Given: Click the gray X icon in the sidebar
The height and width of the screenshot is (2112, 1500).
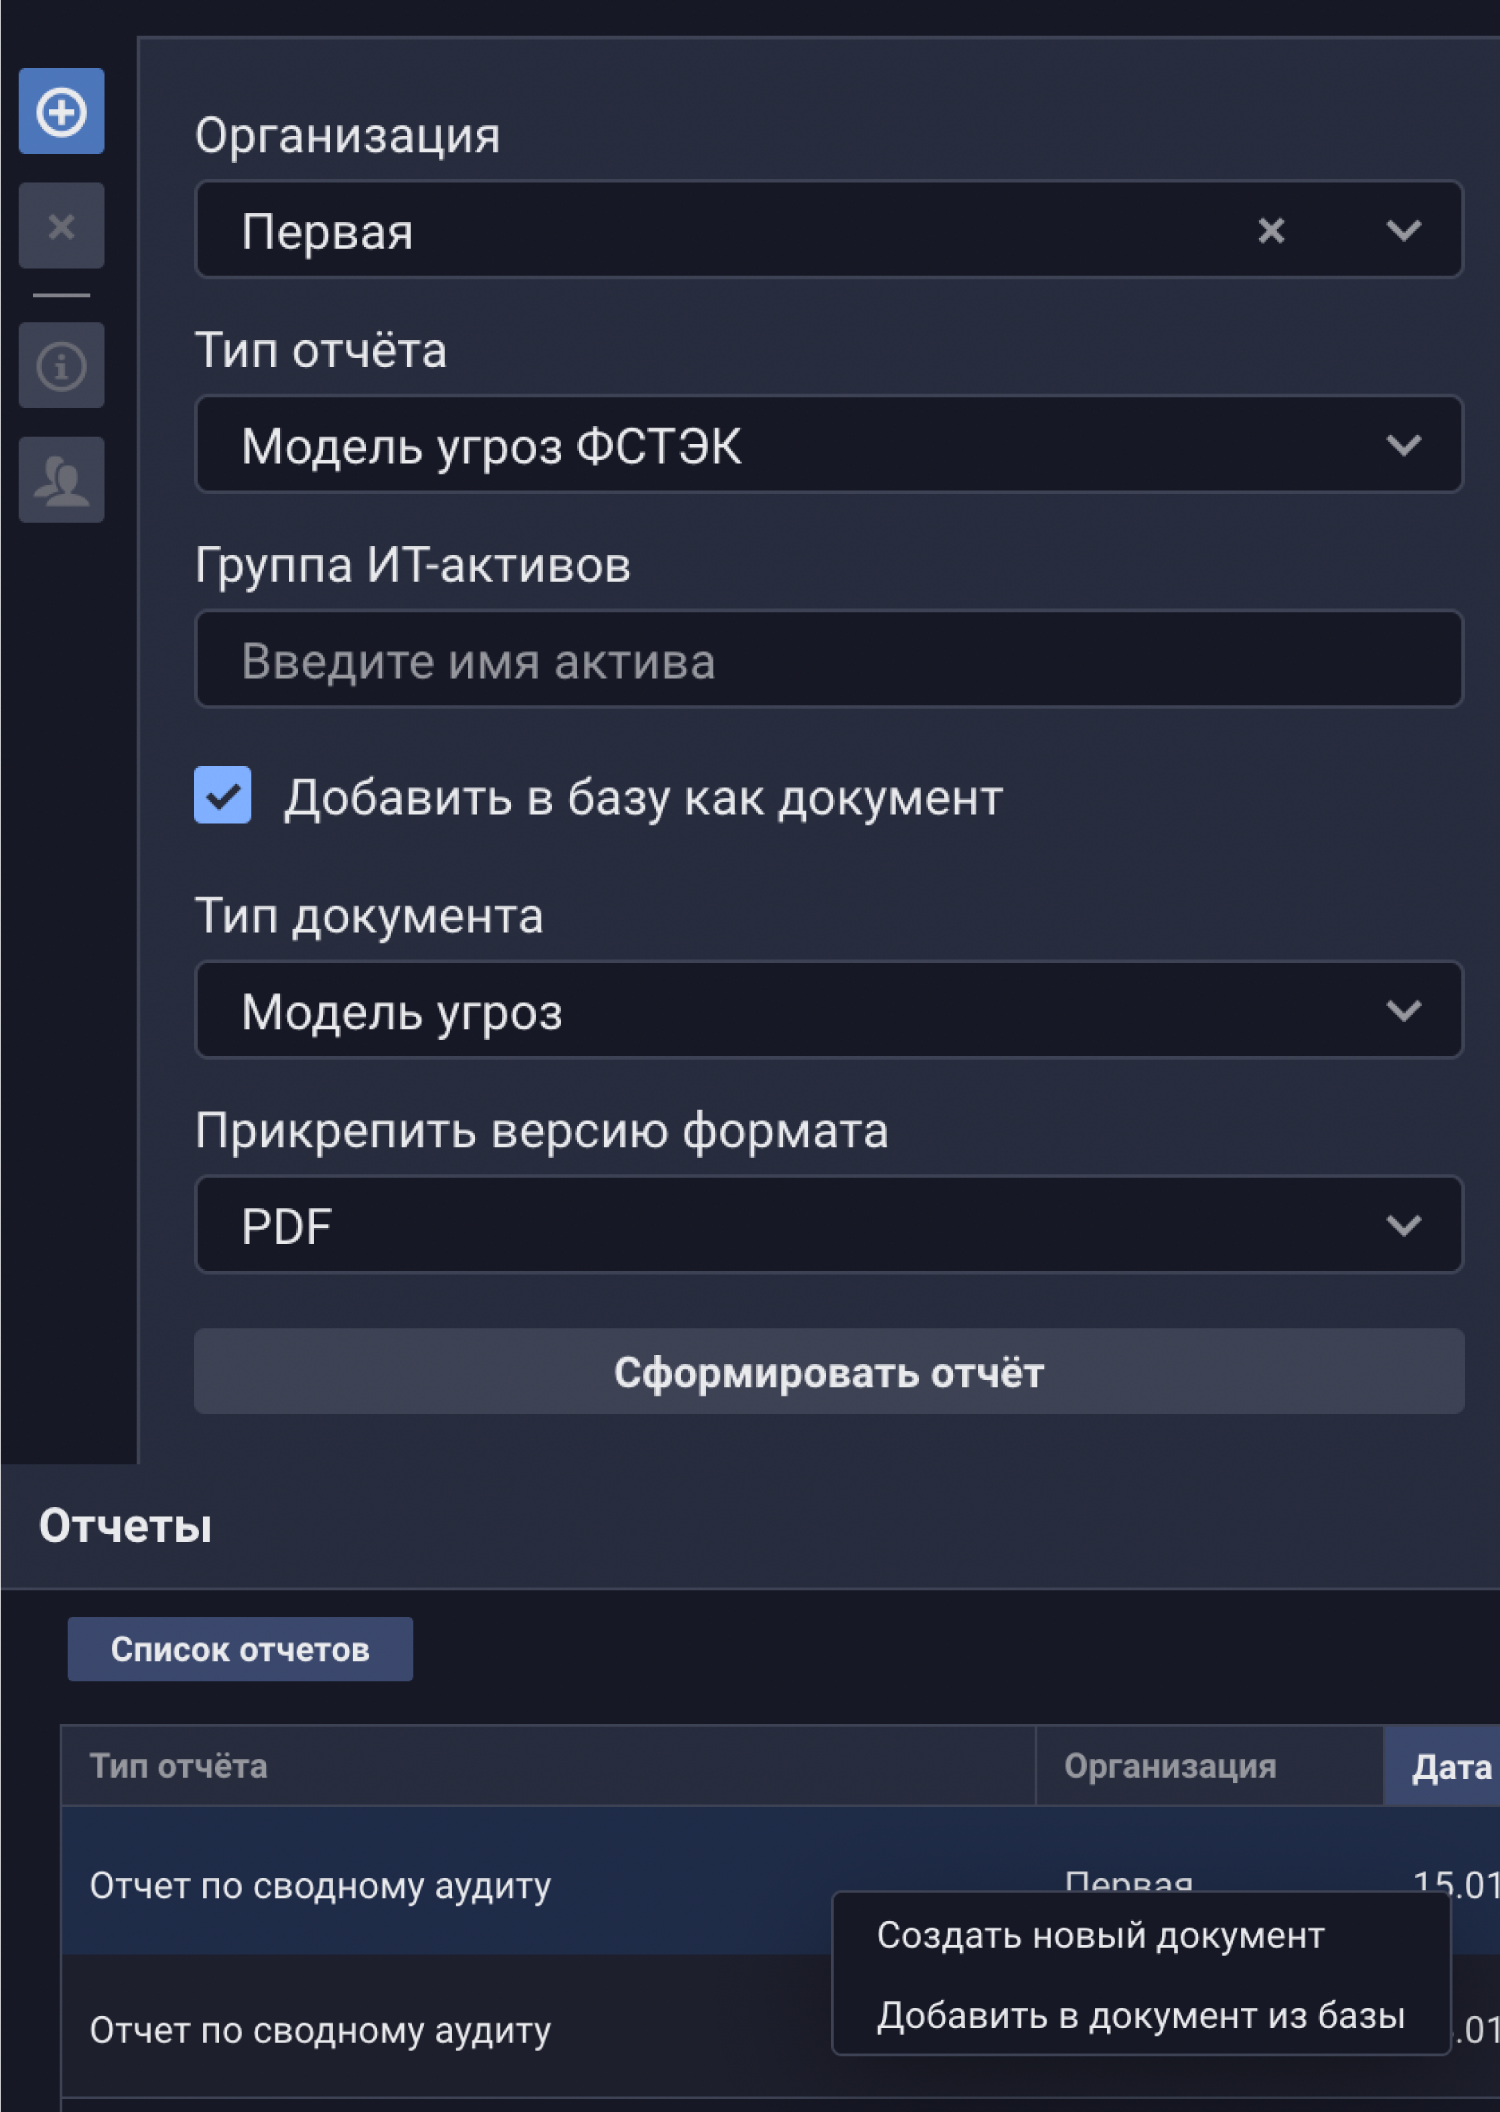Looking at the screenshot, I should pyautogui.click(x=61, y=226).
